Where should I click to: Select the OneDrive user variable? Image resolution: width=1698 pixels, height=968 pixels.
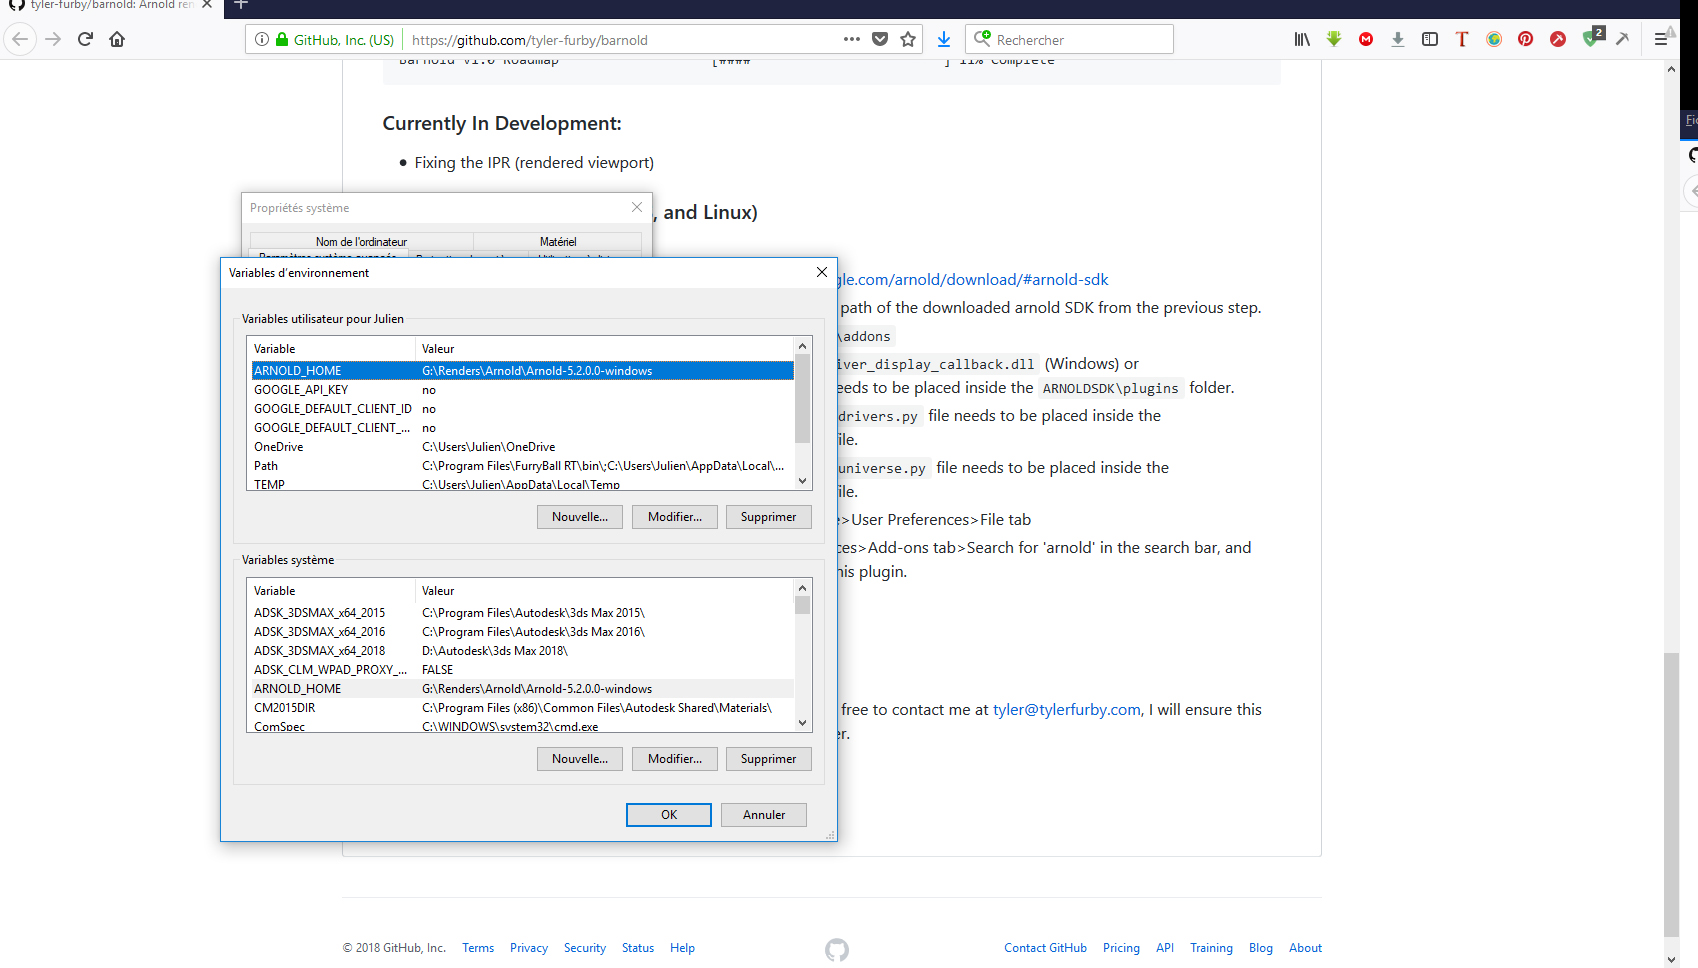(x=522, y=447)
